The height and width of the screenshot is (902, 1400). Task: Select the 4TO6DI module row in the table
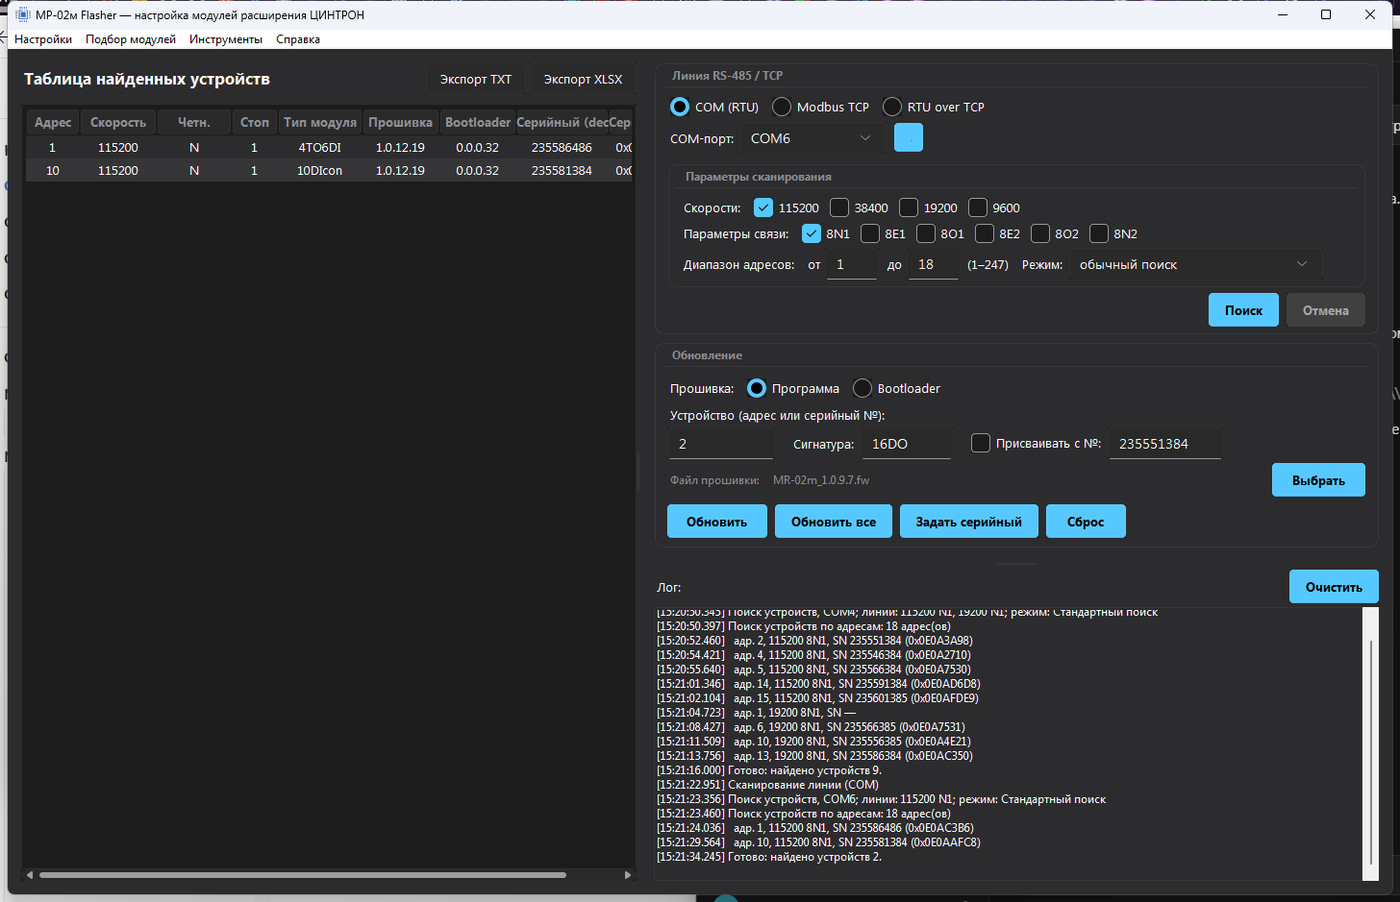(329, 147)
